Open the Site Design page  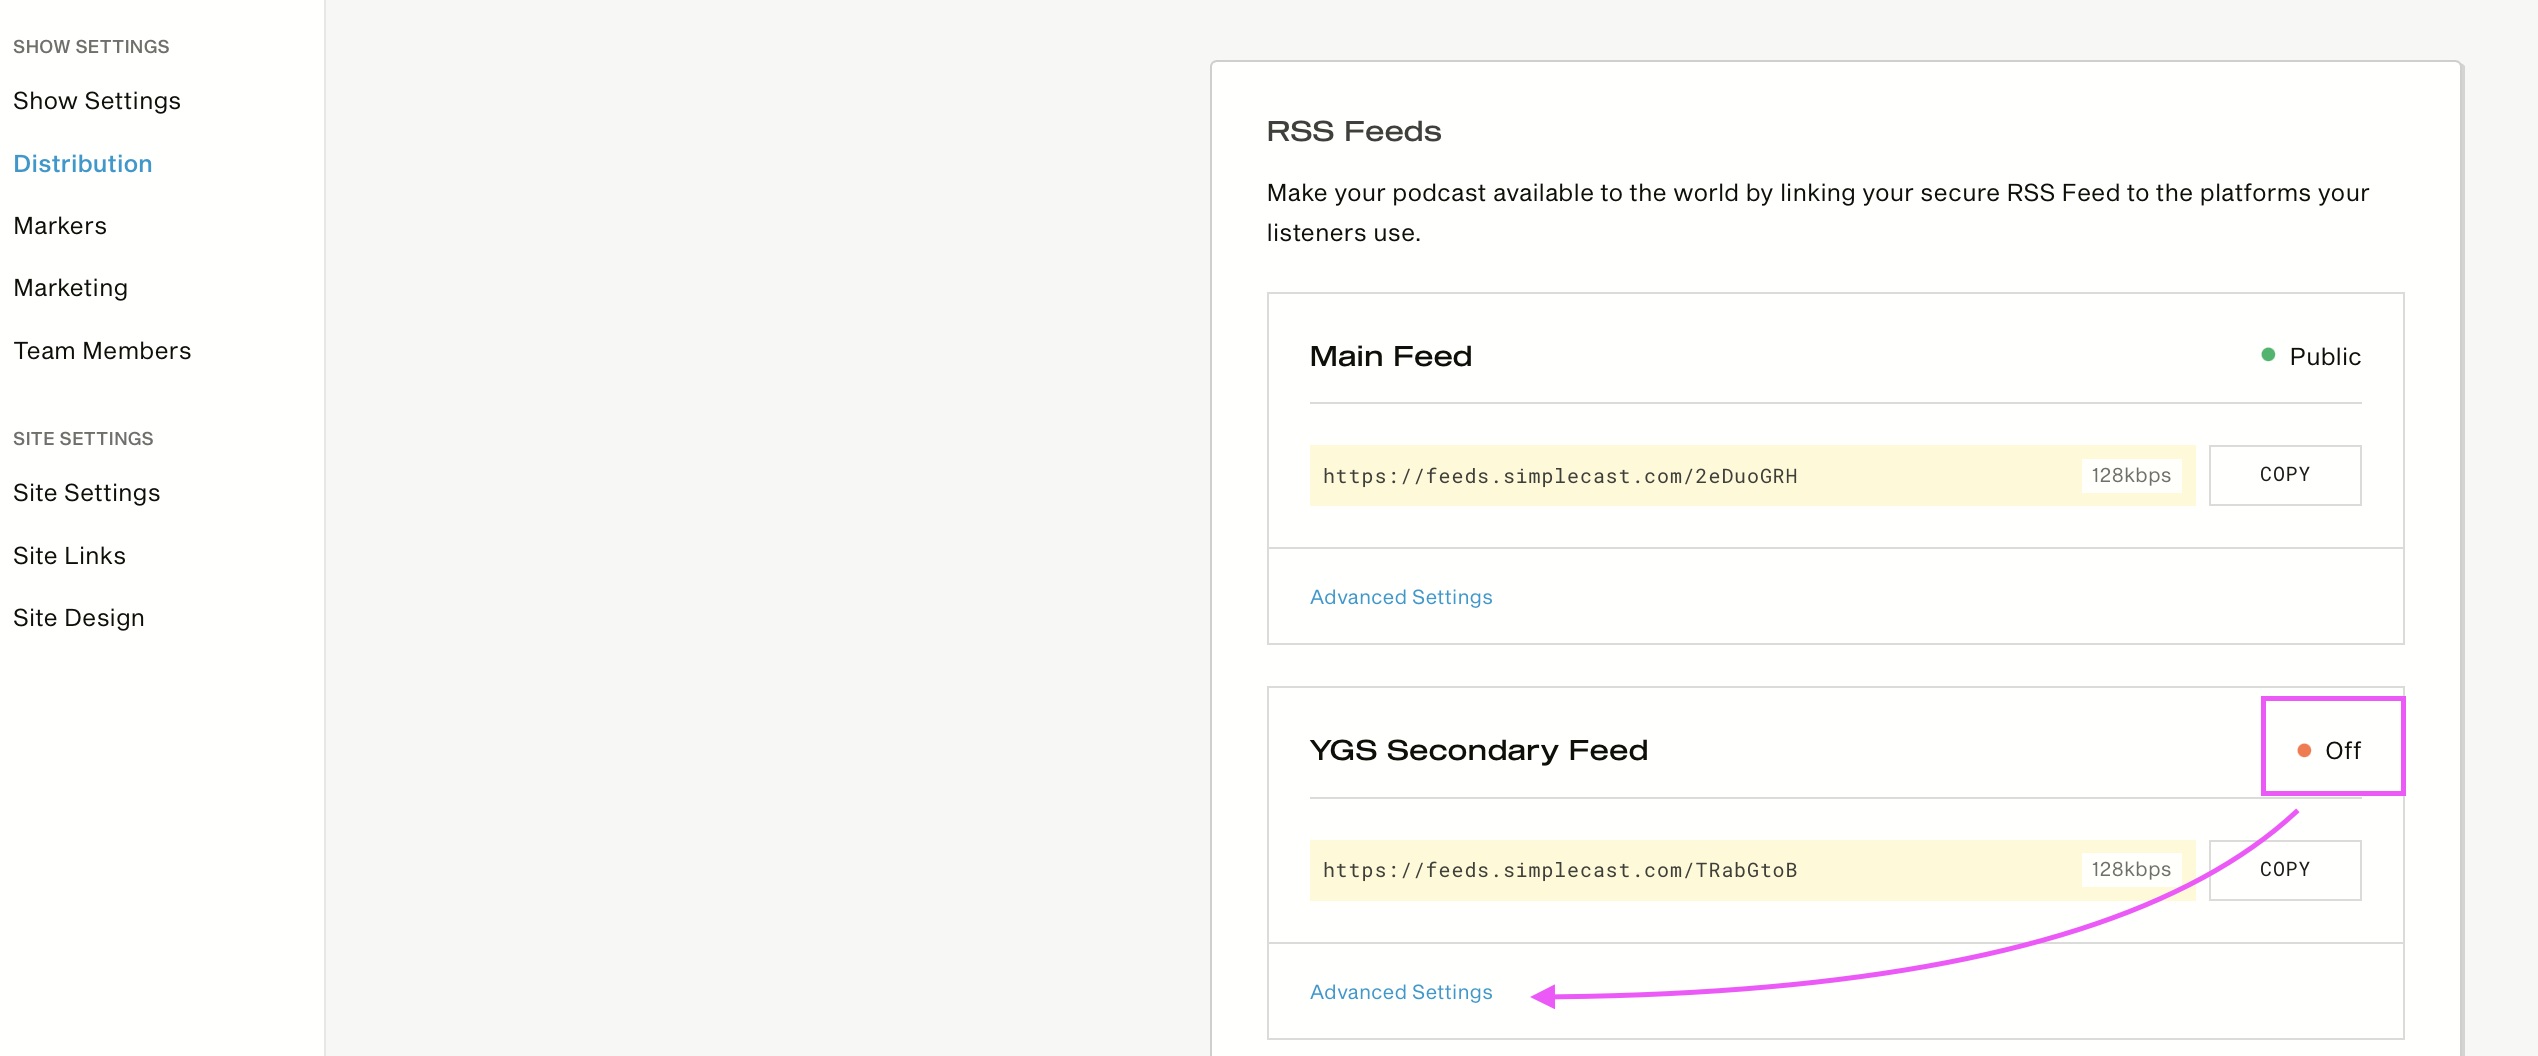tap(79, 618)
